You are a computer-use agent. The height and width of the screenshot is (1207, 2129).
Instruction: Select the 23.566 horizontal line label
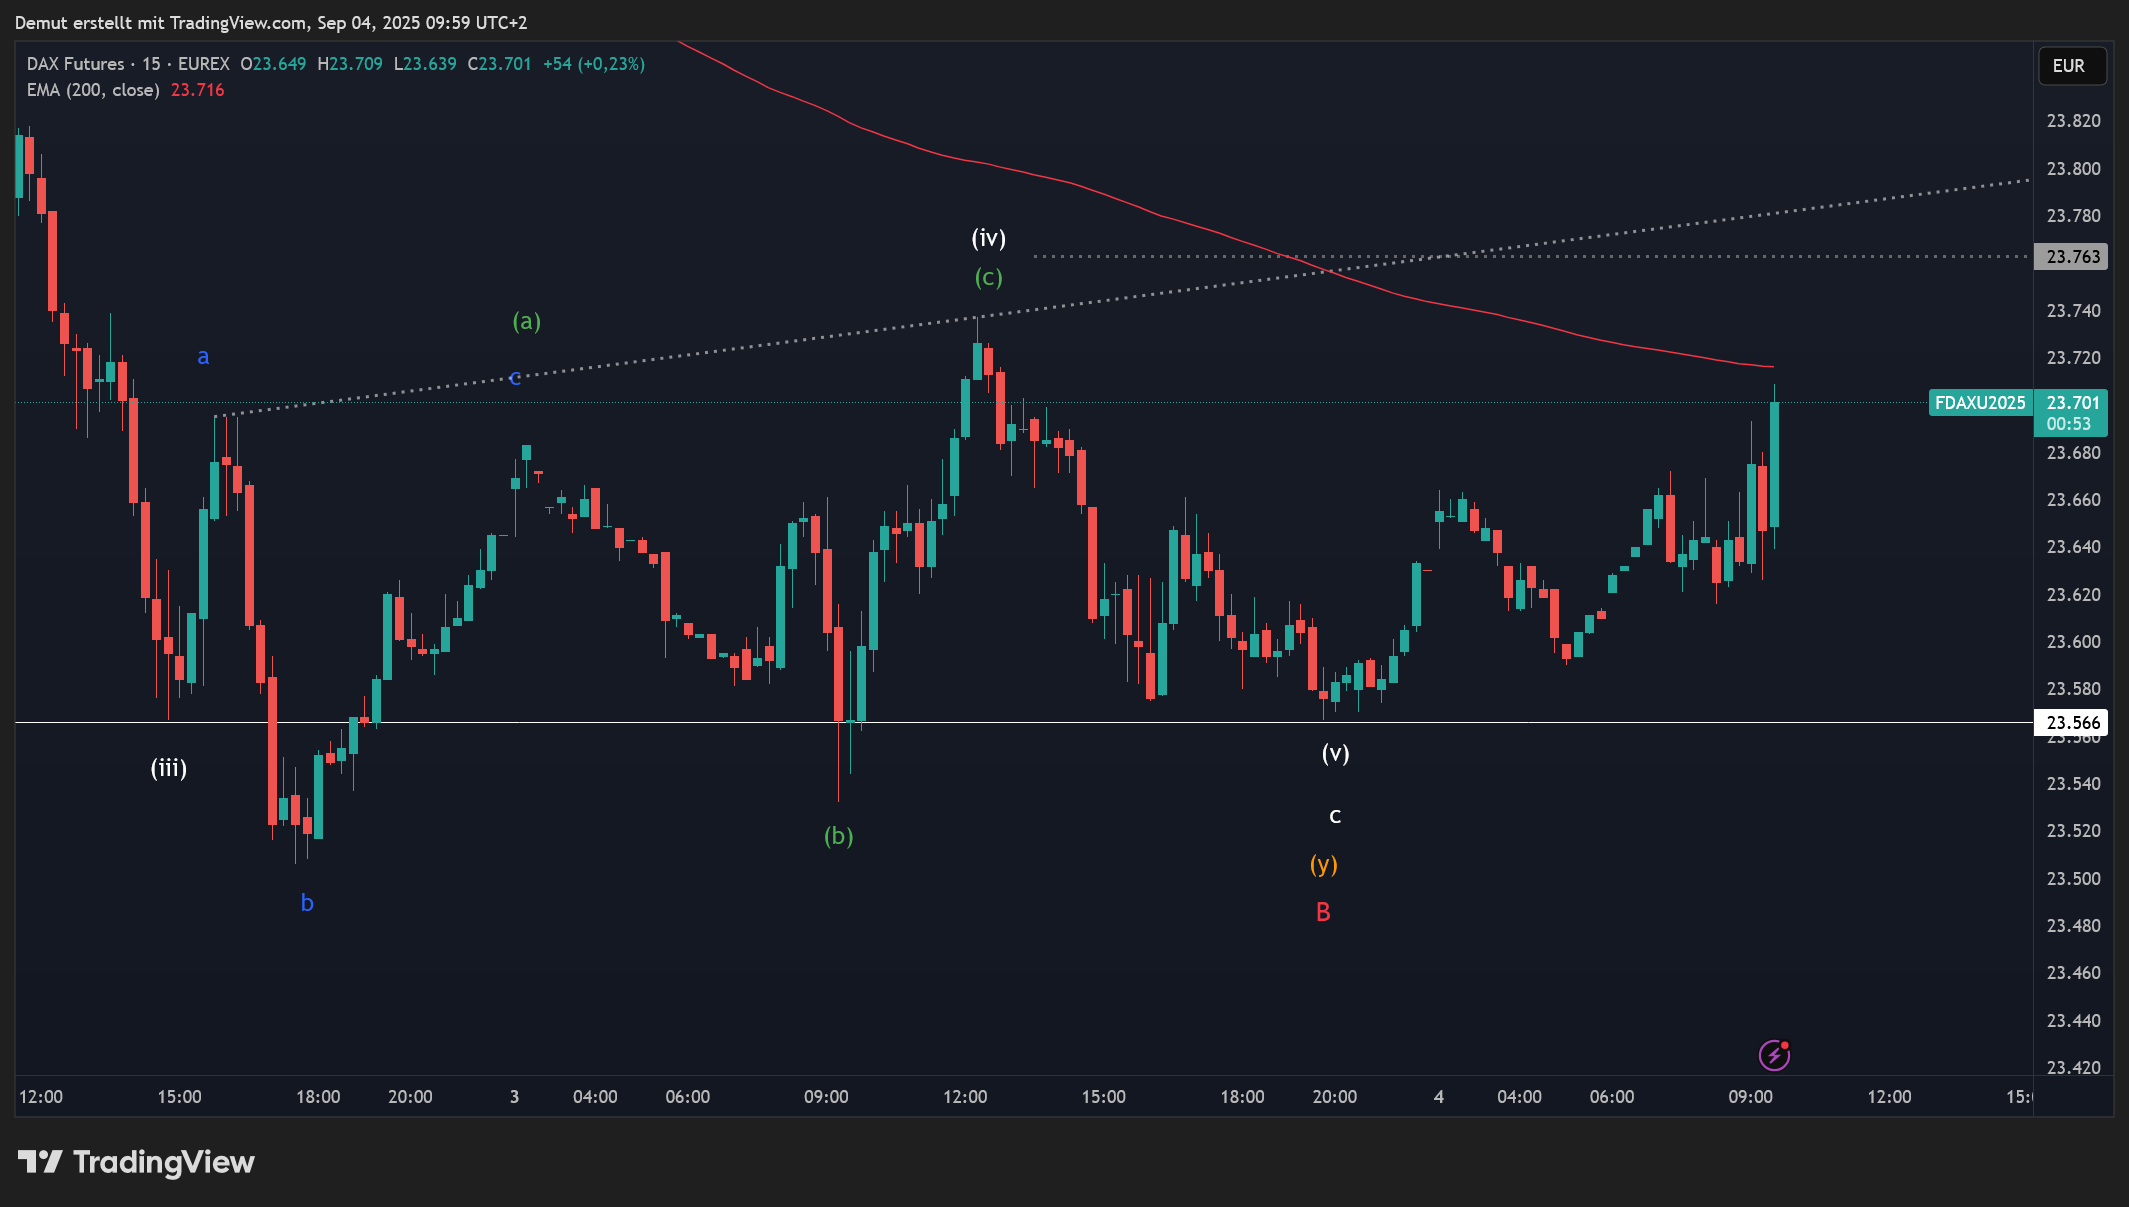click(x=2072, y=722)
